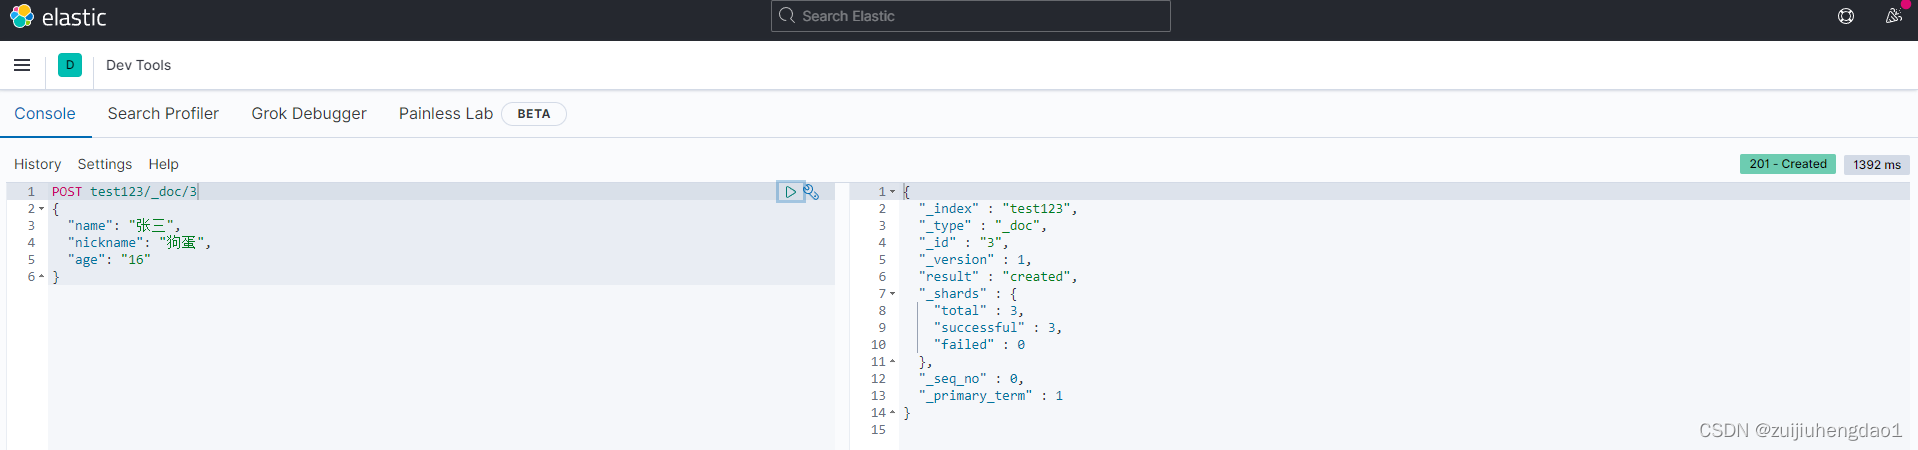Click the "_primary_term" : 1 response line

point(991,396)
